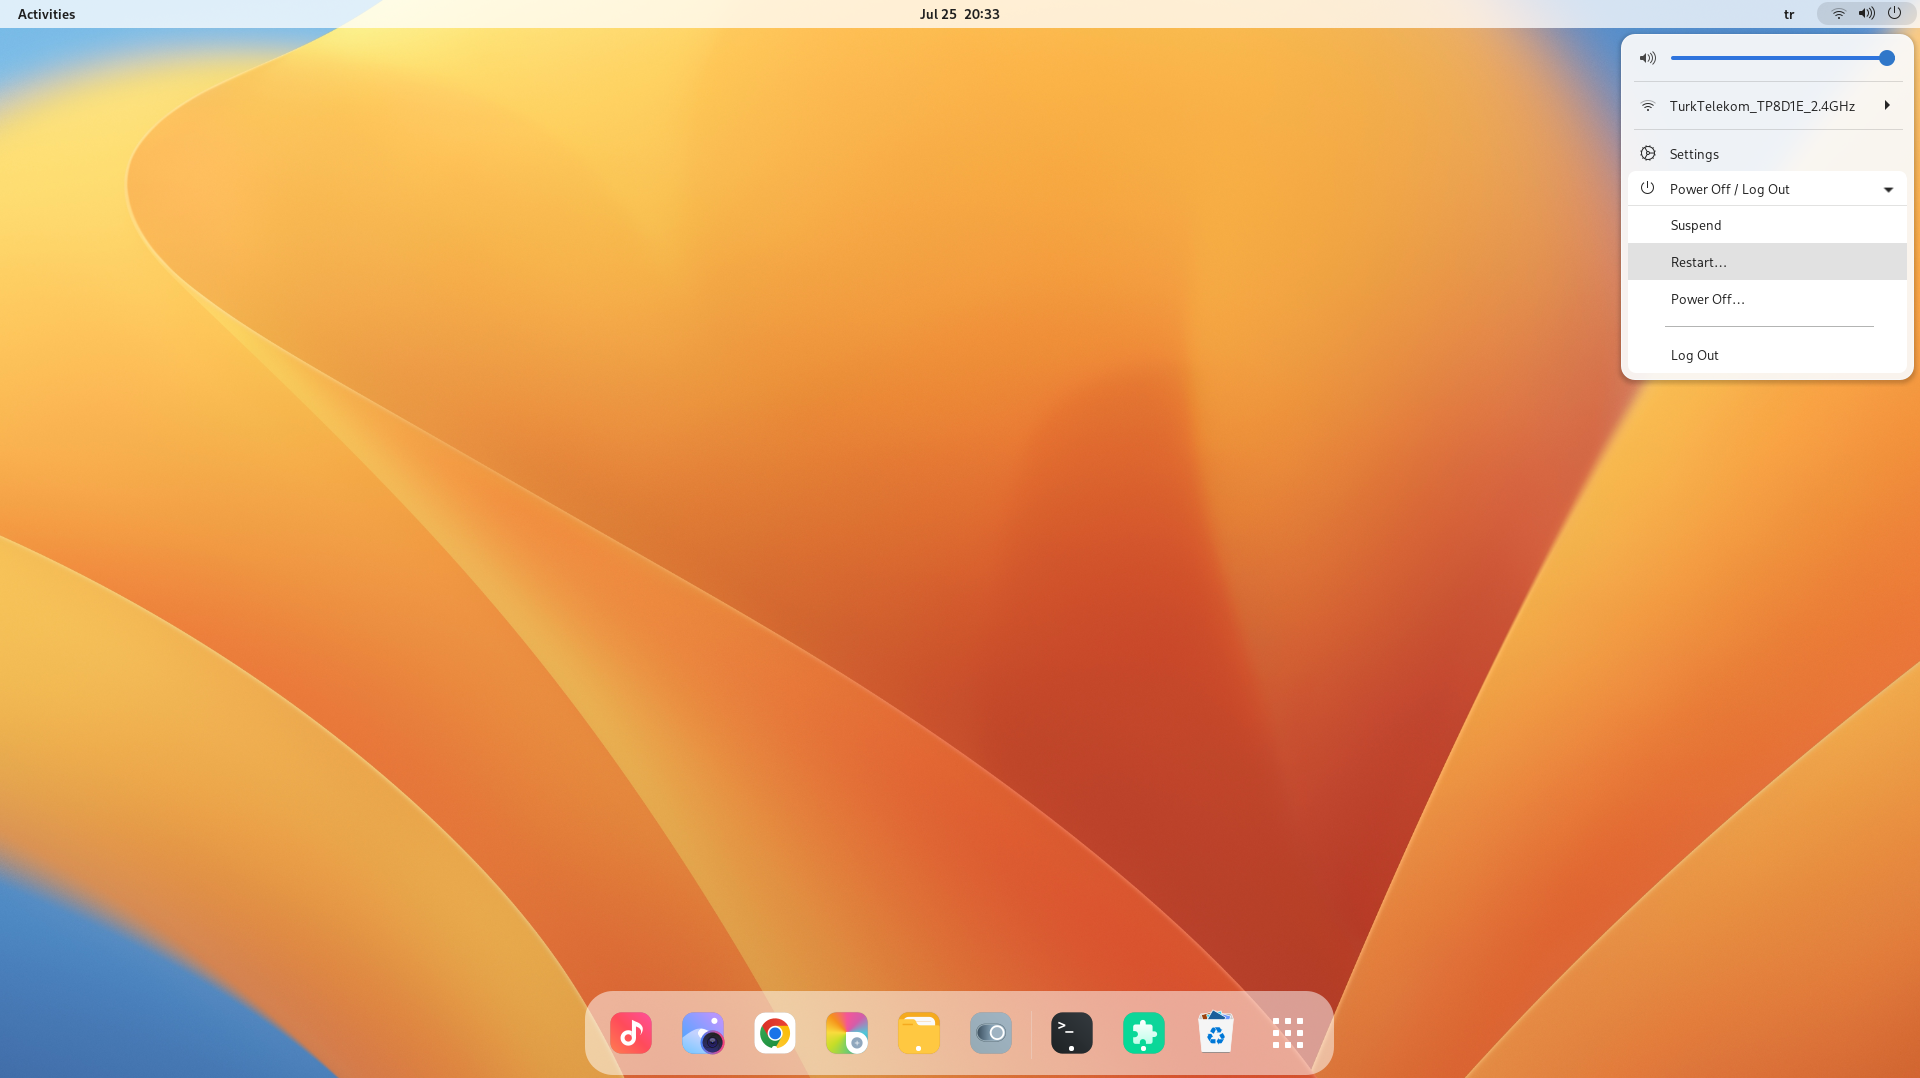The height and width of the screenshot is (1078, 1920).
Task: Select Power Off… menu entry
Action: (1767, 299)
